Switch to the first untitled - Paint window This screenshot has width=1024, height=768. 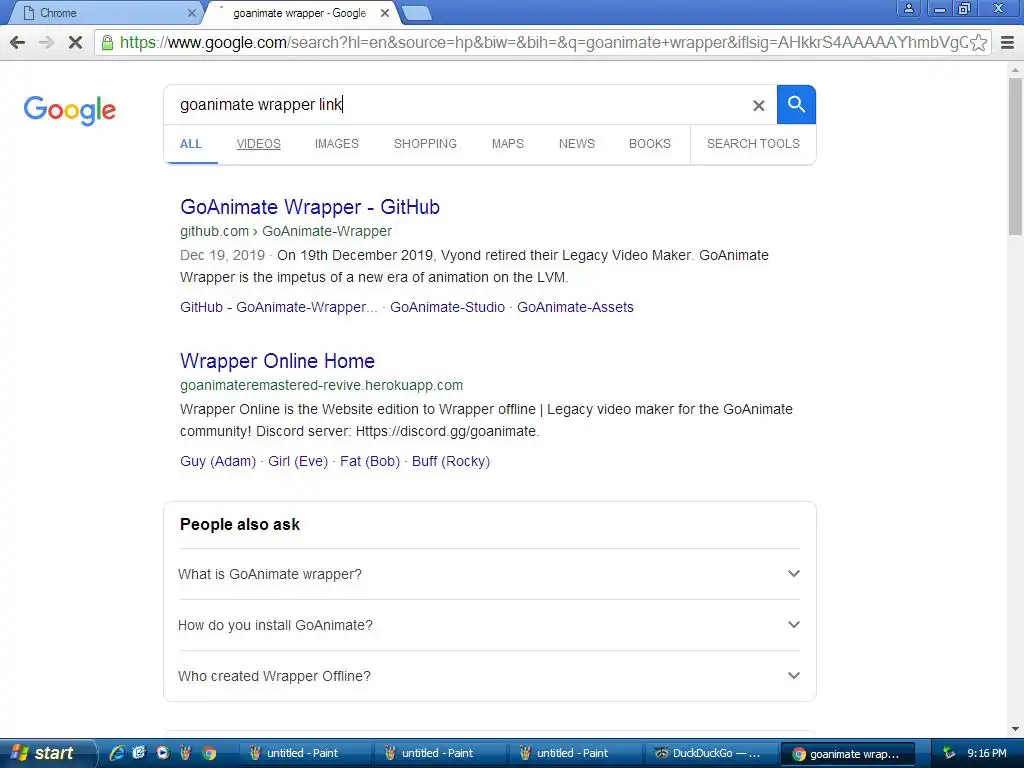[305, 753]
